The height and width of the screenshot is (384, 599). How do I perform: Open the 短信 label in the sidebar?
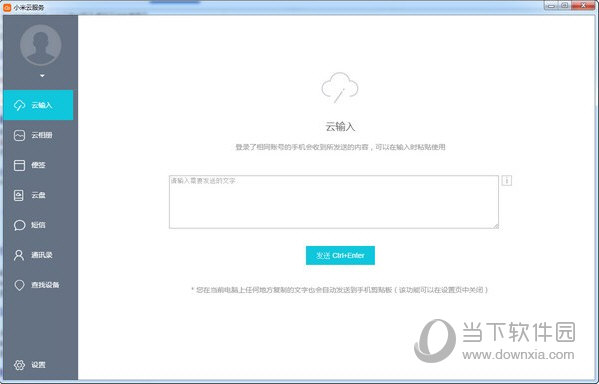pos(38,225)
